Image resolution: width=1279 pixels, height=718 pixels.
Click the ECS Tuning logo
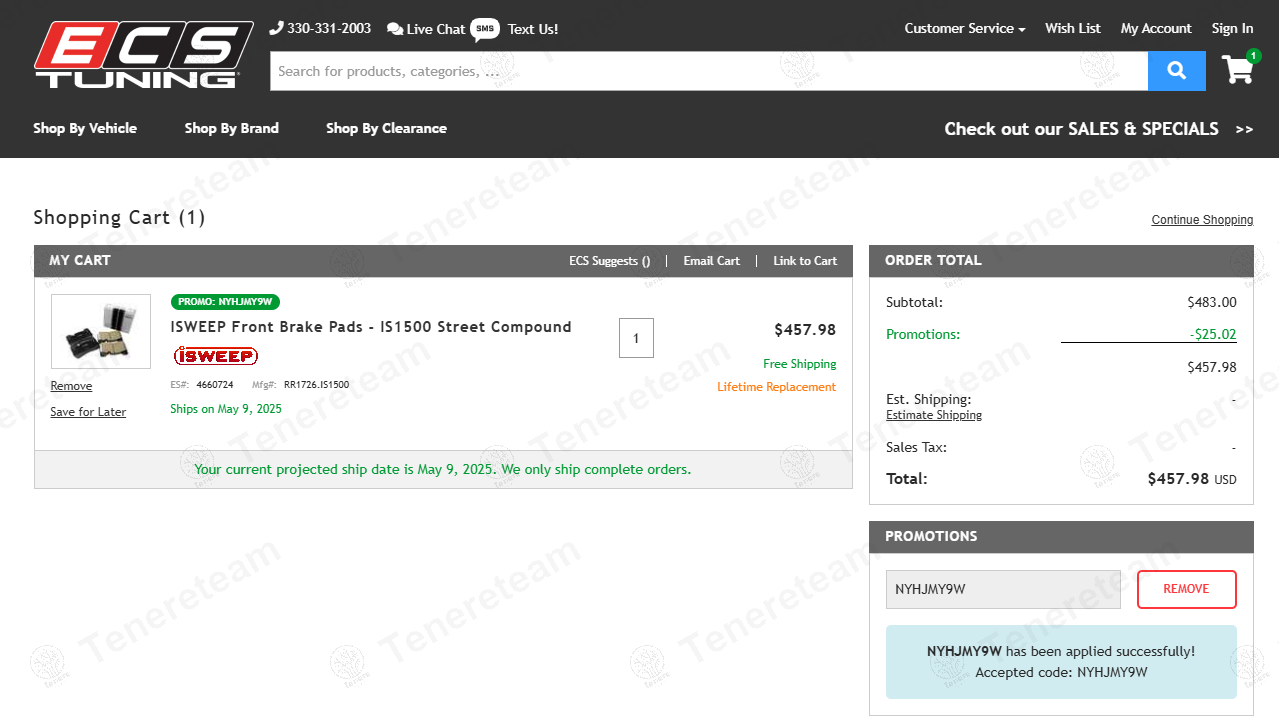(x=143, y=55)
